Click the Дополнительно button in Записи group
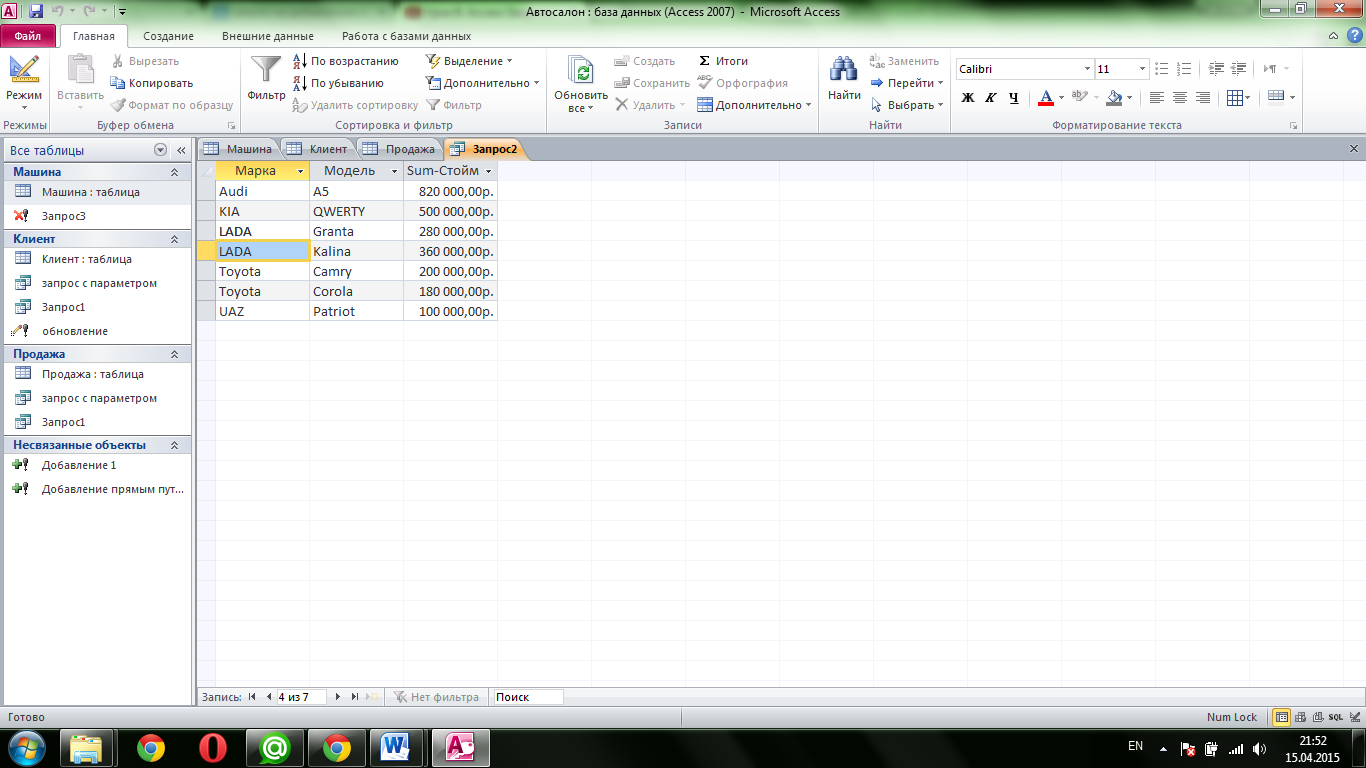Image resolution: width=1366 pixels, height=768 pixels. pyautogui.click(x=755, y=105)
